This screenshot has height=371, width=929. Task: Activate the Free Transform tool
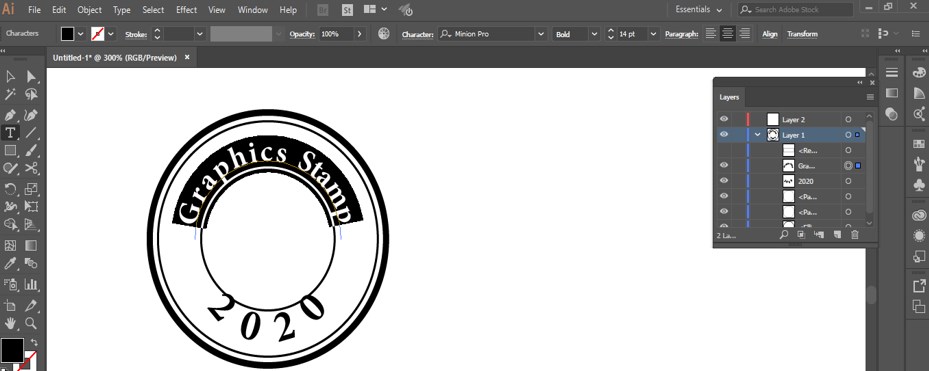click(31, 207)
